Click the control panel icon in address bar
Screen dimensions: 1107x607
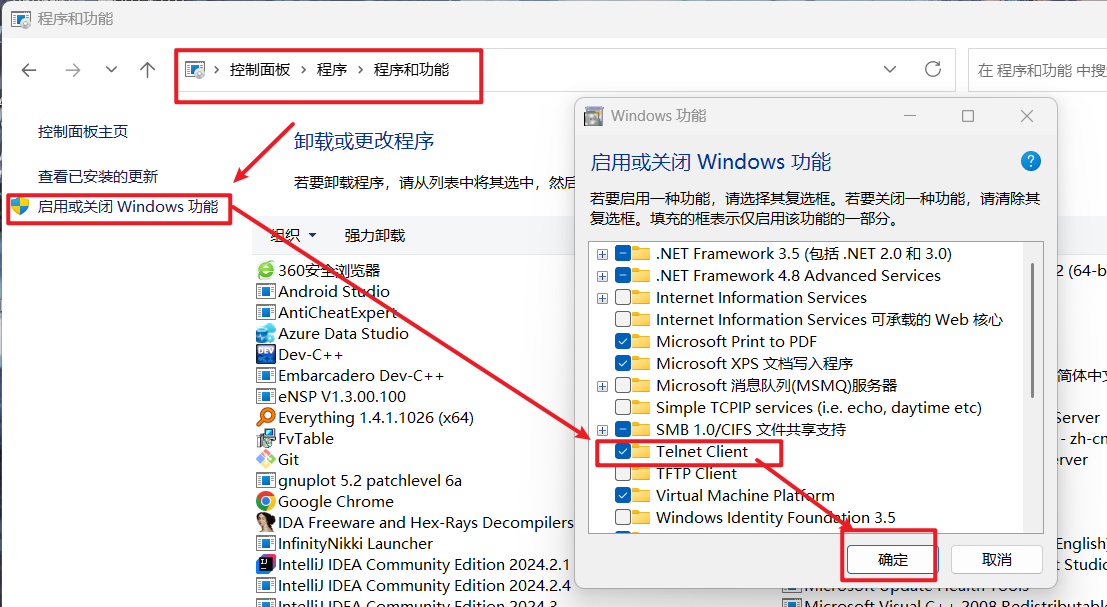pos(195,70)
